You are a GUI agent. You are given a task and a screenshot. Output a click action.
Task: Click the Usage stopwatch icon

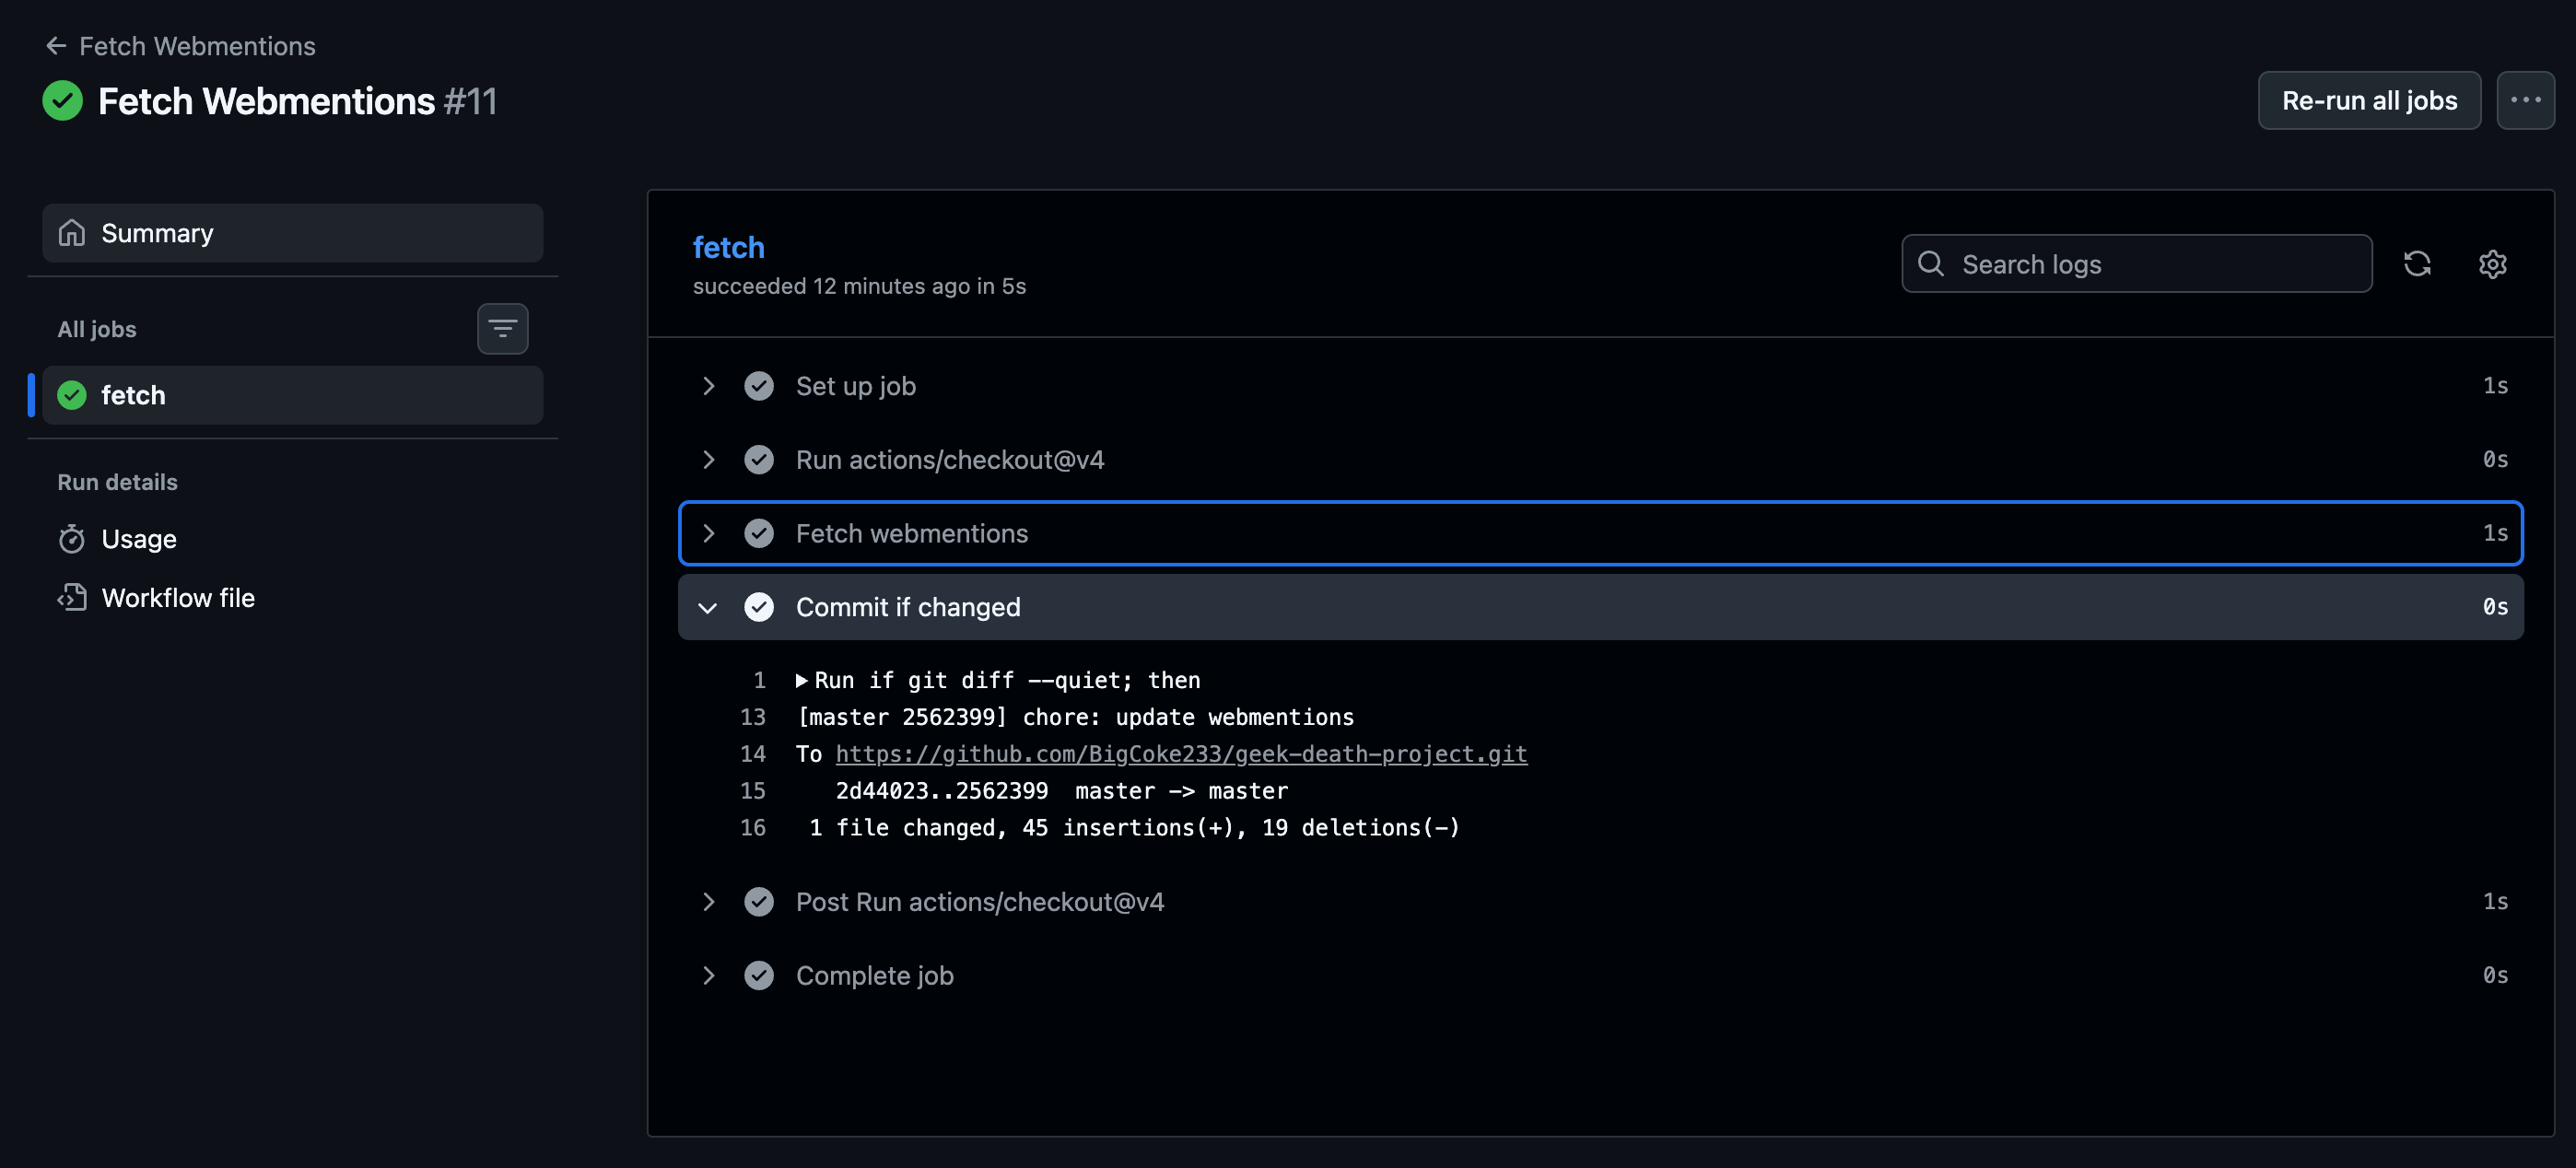[72, 539]
